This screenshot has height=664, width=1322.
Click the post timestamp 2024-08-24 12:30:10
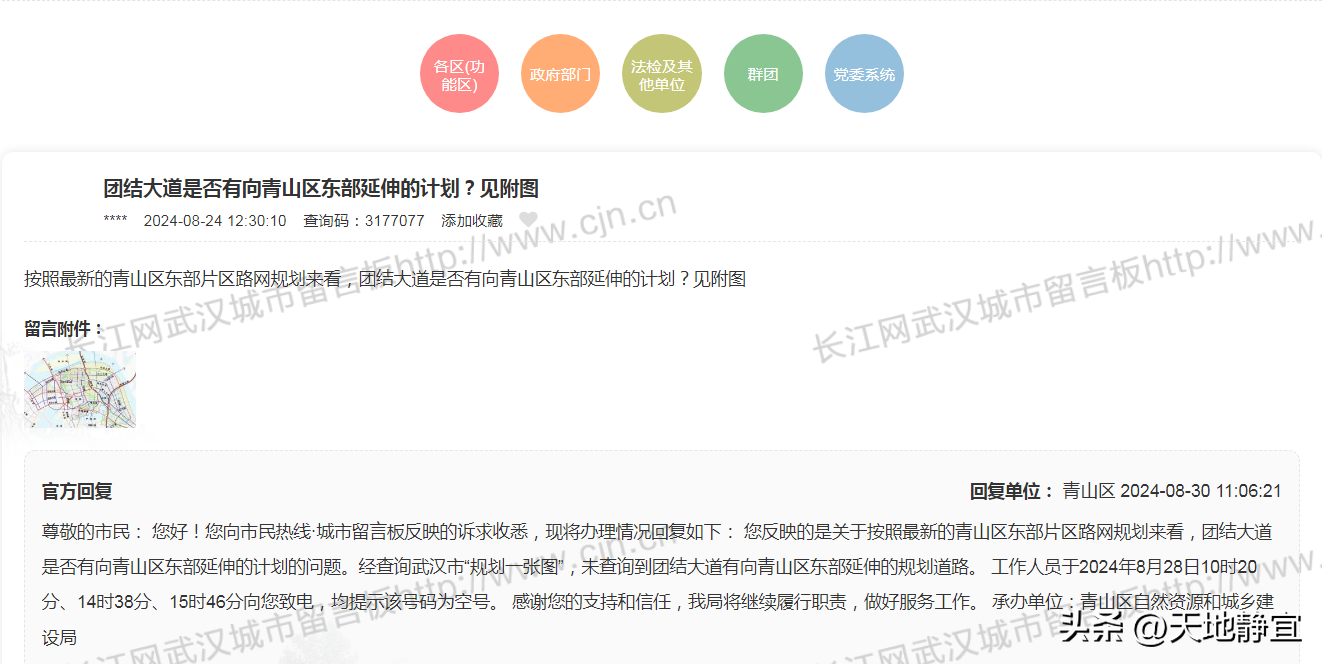click(215, 221)
